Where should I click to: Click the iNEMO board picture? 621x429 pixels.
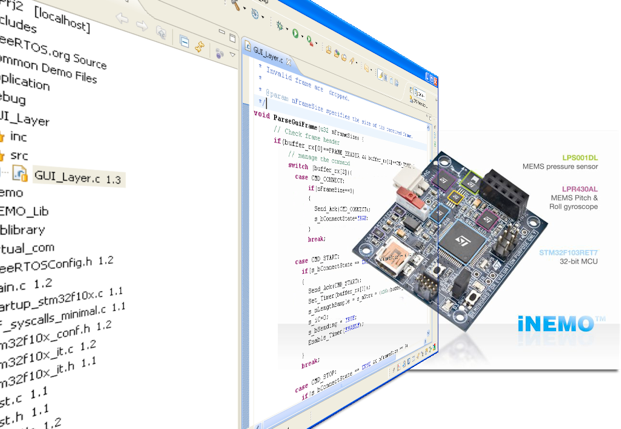(x=450, y=242)
